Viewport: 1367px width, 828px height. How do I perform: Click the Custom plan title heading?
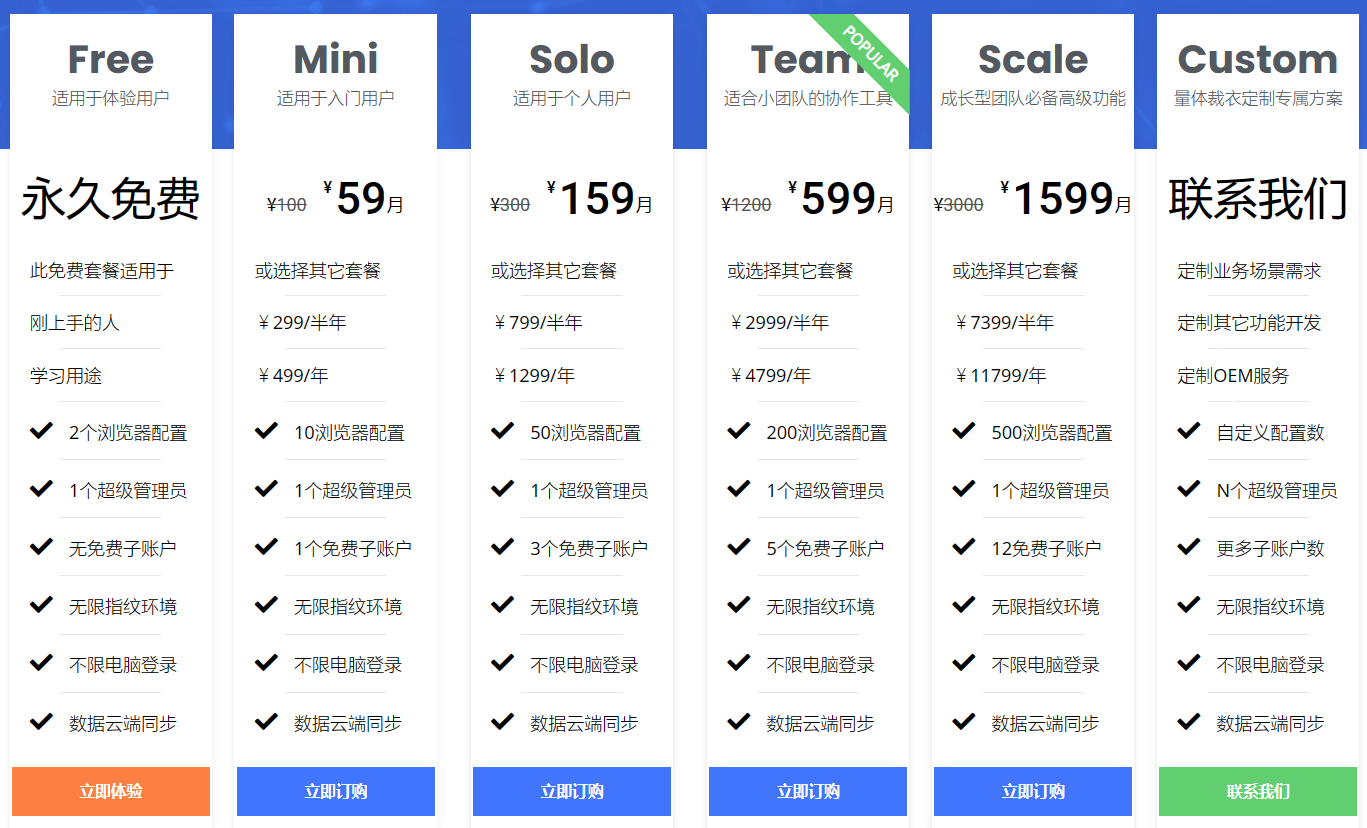[x=1257, y=60]
